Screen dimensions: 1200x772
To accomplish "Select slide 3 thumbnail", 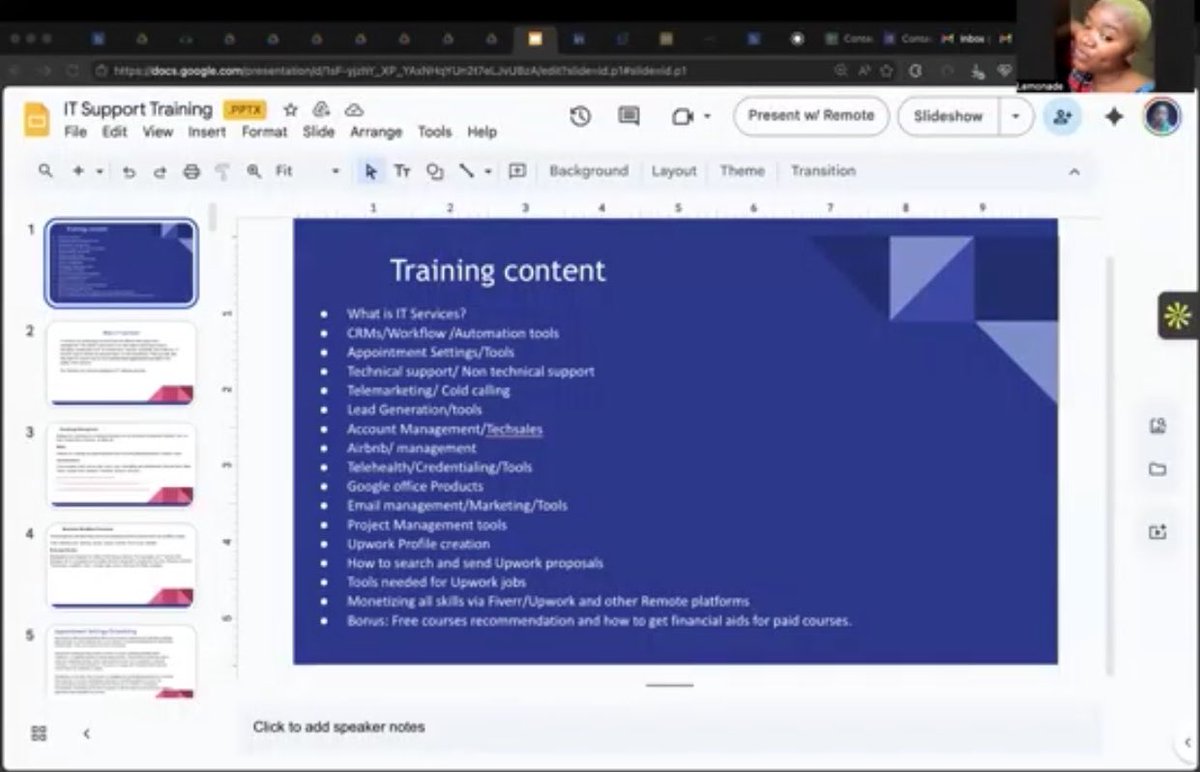I will (121, 465).
